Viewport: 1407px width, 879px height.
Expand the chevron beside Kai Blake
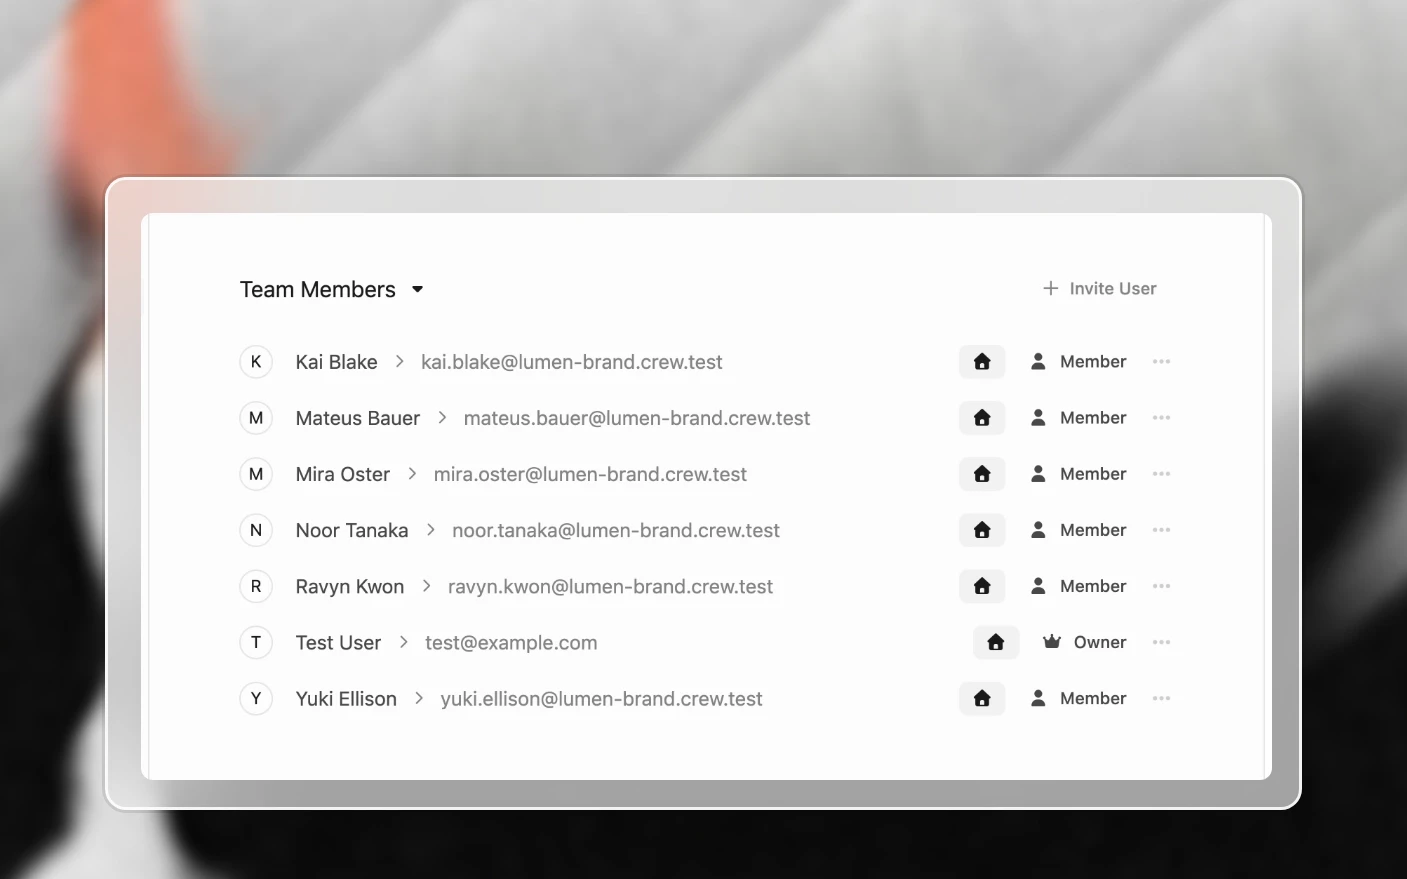coord(399,362)
